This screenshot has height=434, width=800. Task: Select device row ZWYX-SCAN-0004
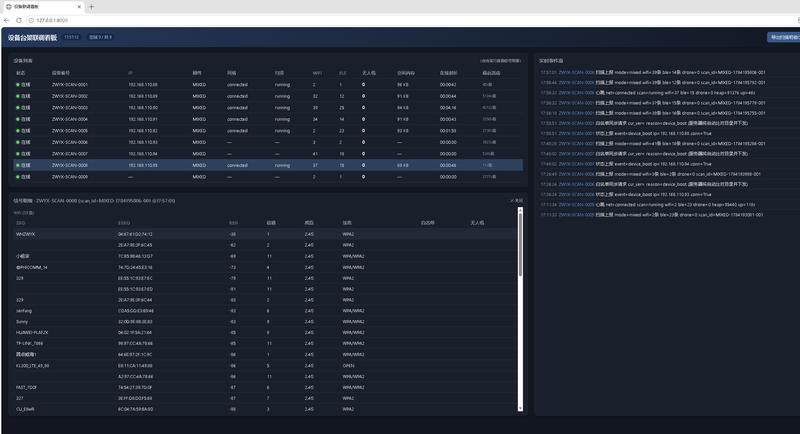point(268,119)
